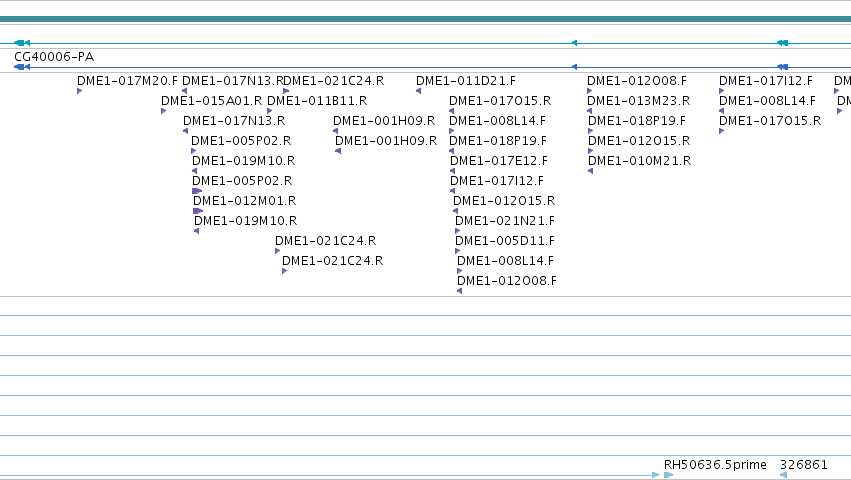
Task: Select the DME1-013M23.R feature label
Action: (x=638, y=100)
